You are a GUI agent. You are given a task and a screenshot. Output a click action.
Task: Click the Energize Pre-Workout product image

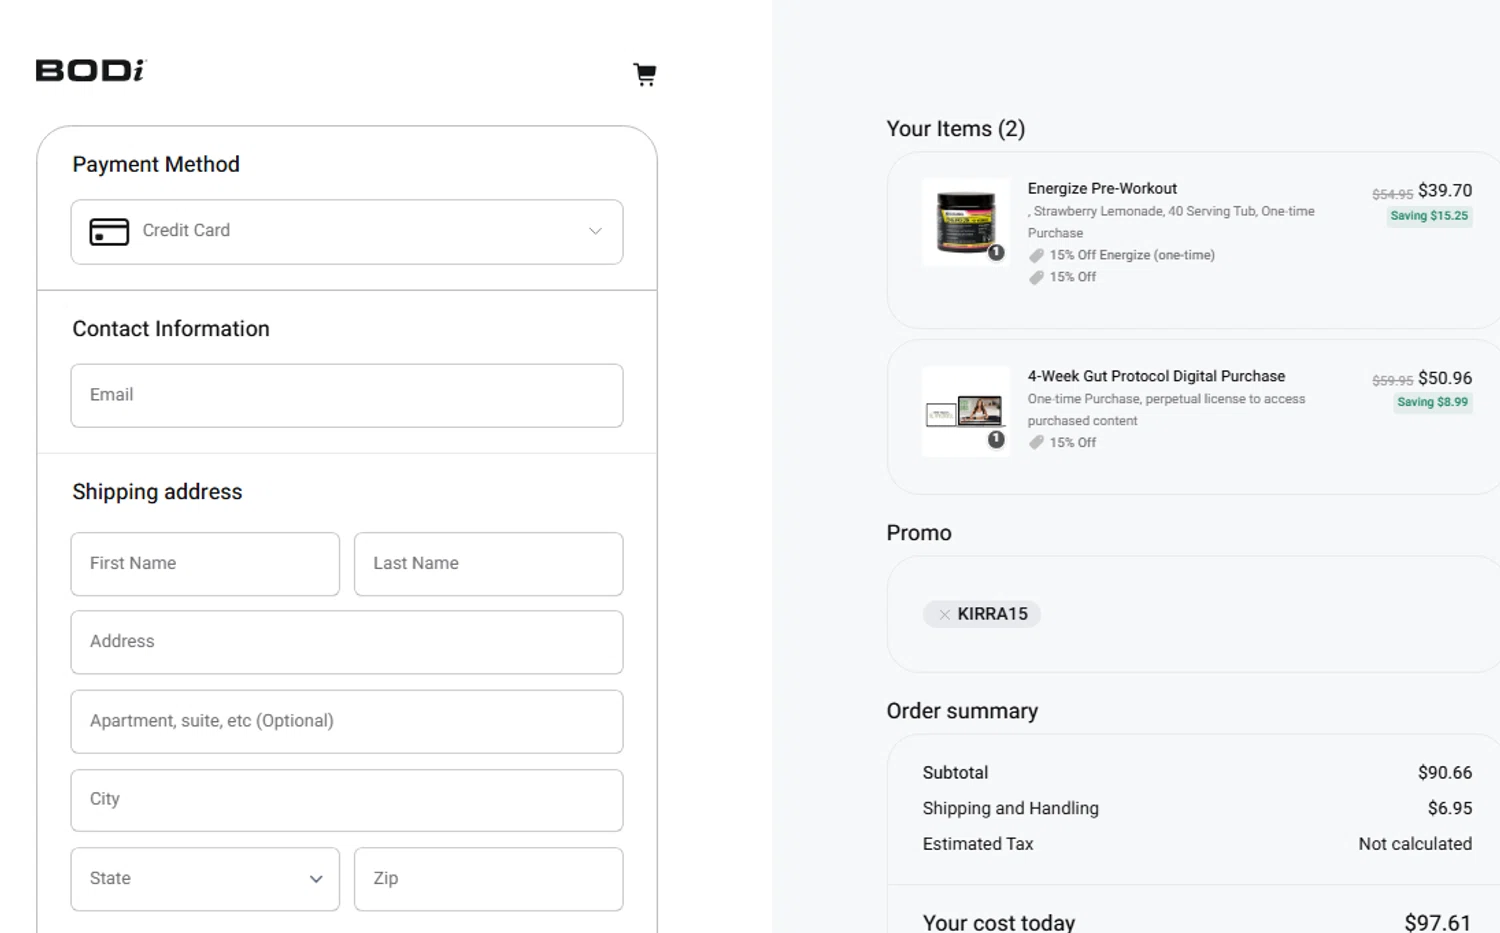point(965,222)
